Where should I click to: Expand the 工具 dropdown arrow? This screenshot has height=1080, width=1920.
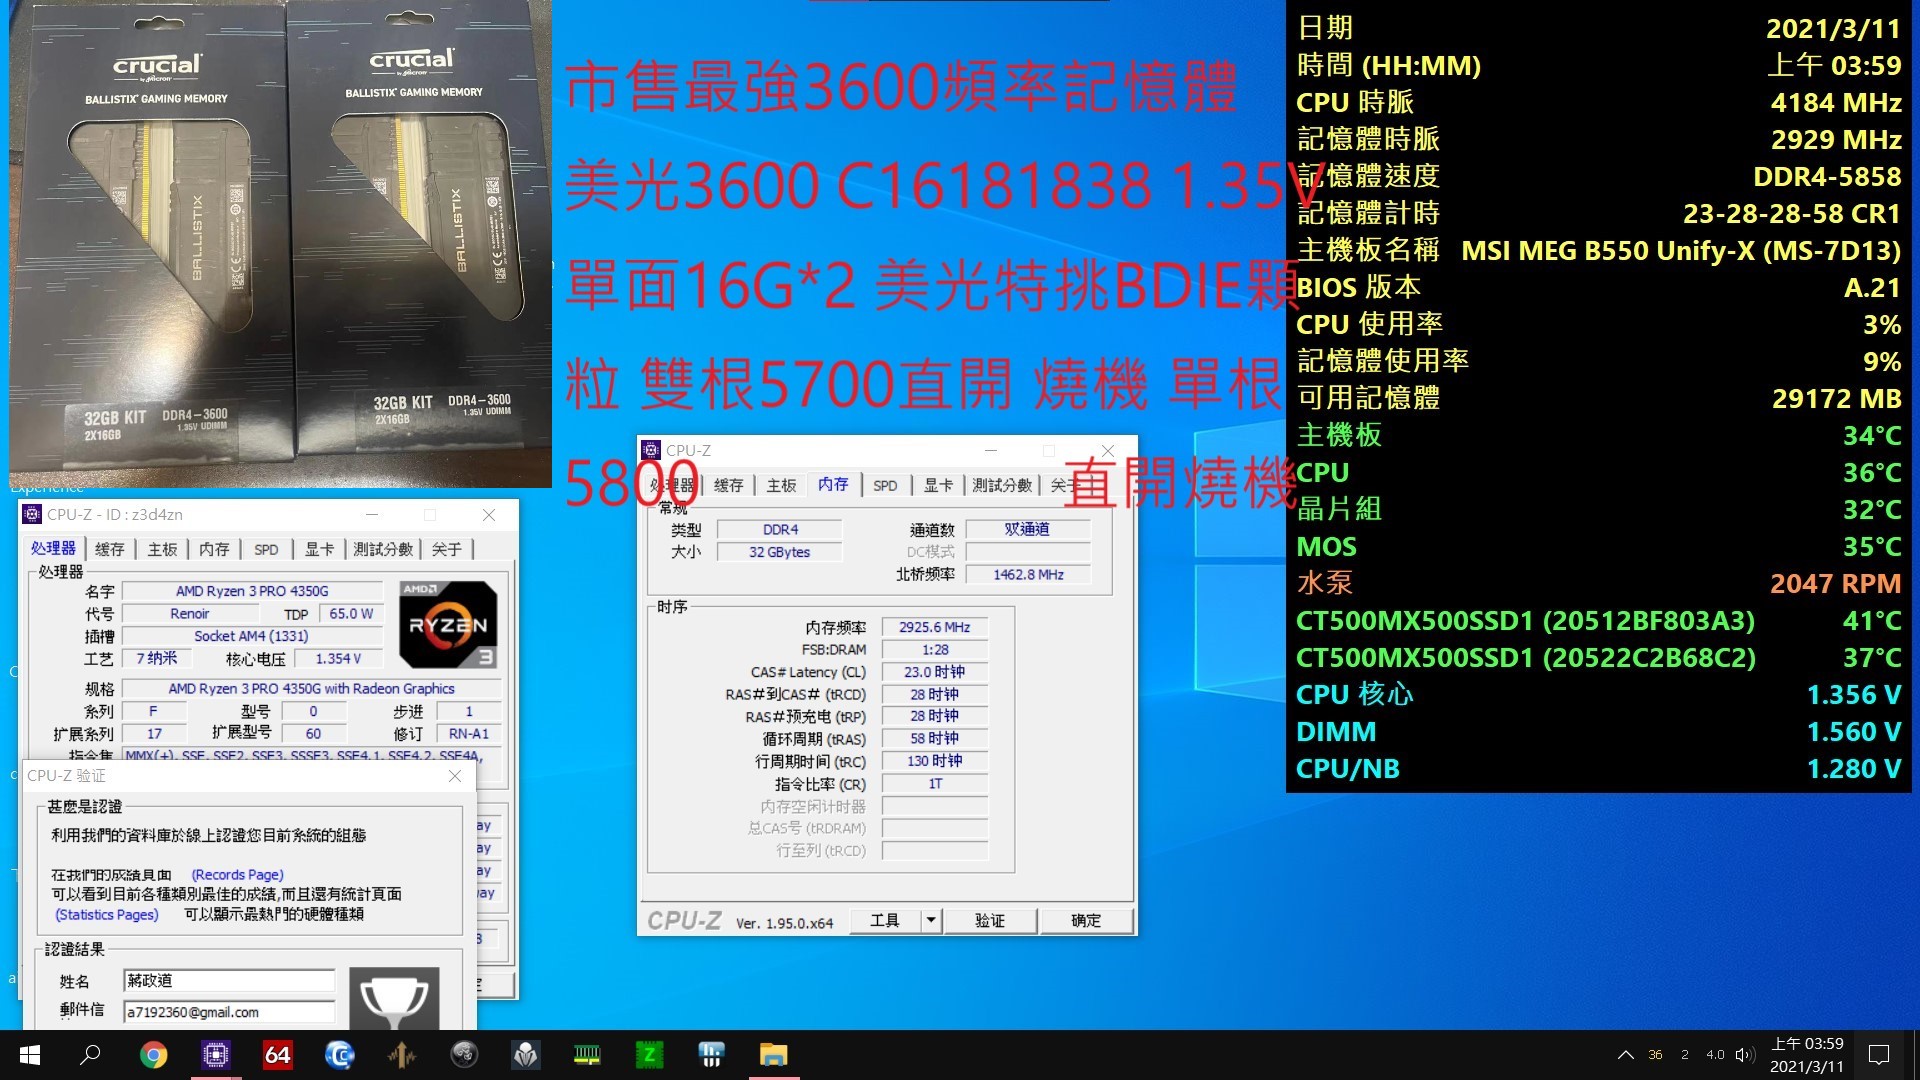click(x=931, y=920)
